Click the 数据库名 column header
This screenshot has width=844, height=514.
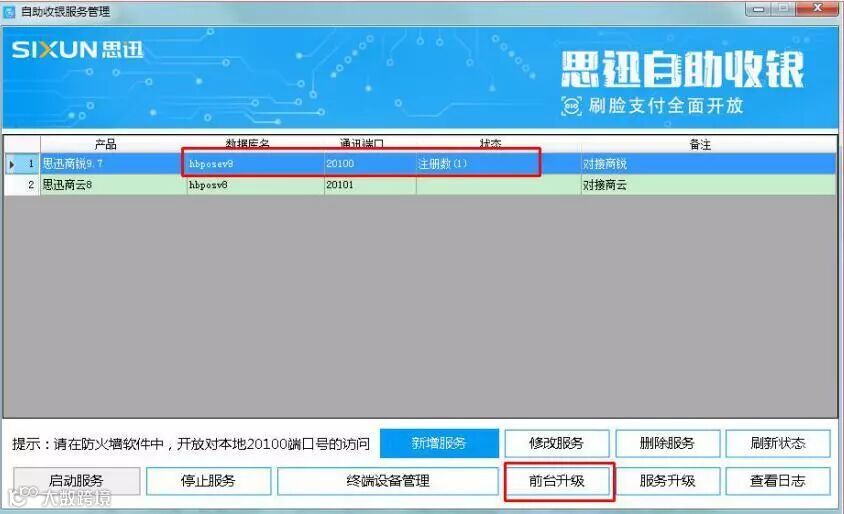point(248,144)
